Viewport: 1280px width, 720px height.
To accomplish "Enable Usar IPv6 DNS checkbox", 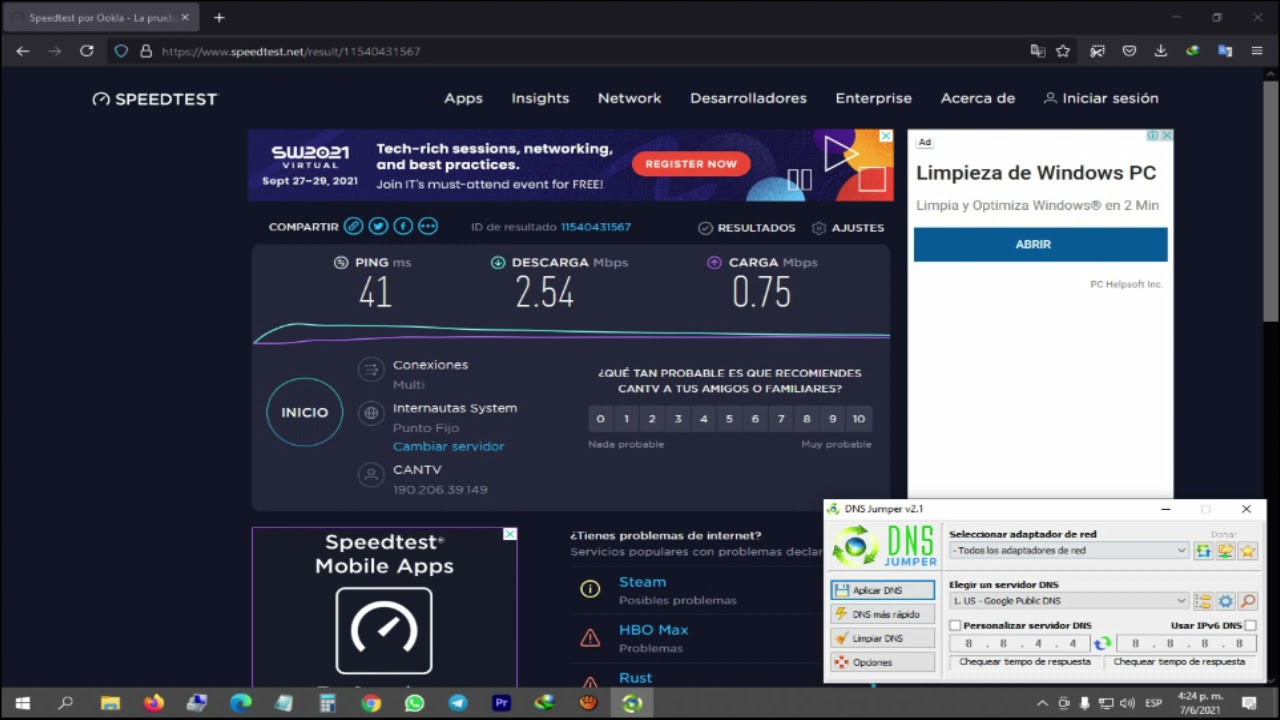I will 1250,625.
